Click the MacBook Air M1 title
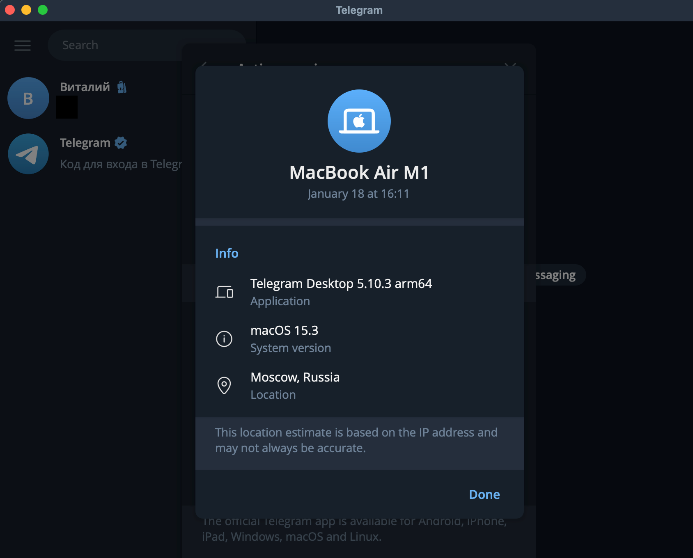This screenshot has width=693, height=558. coord(359,172)
